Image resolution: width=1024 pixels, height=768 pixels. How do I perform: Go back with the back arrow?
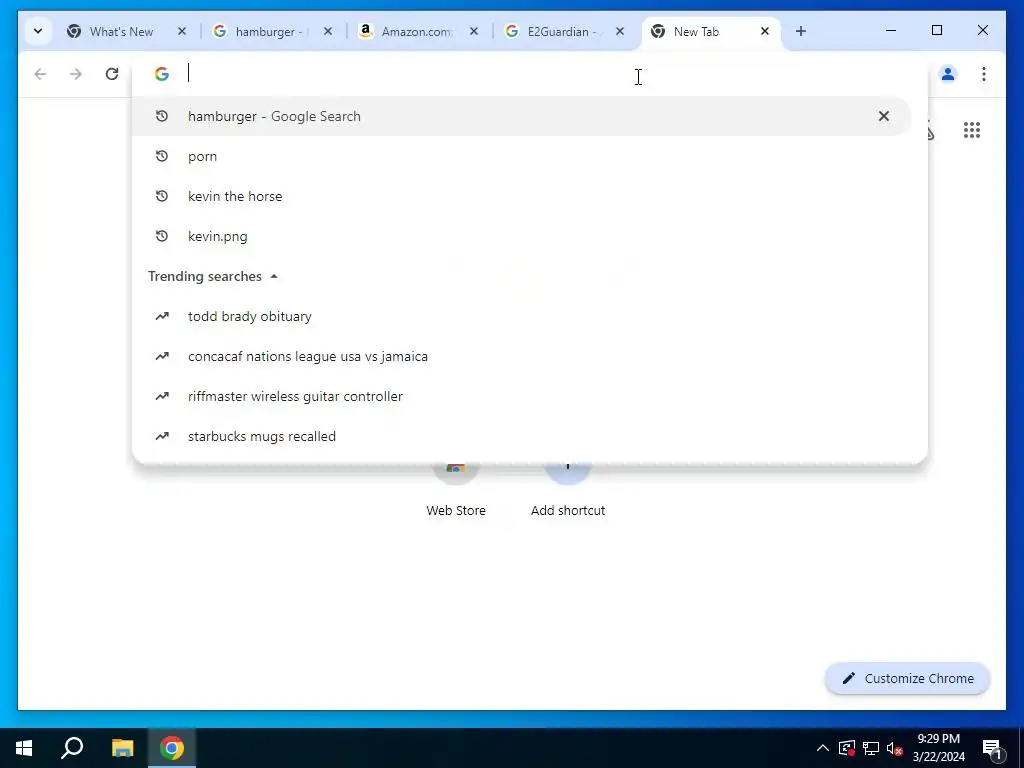coord(40,74)
